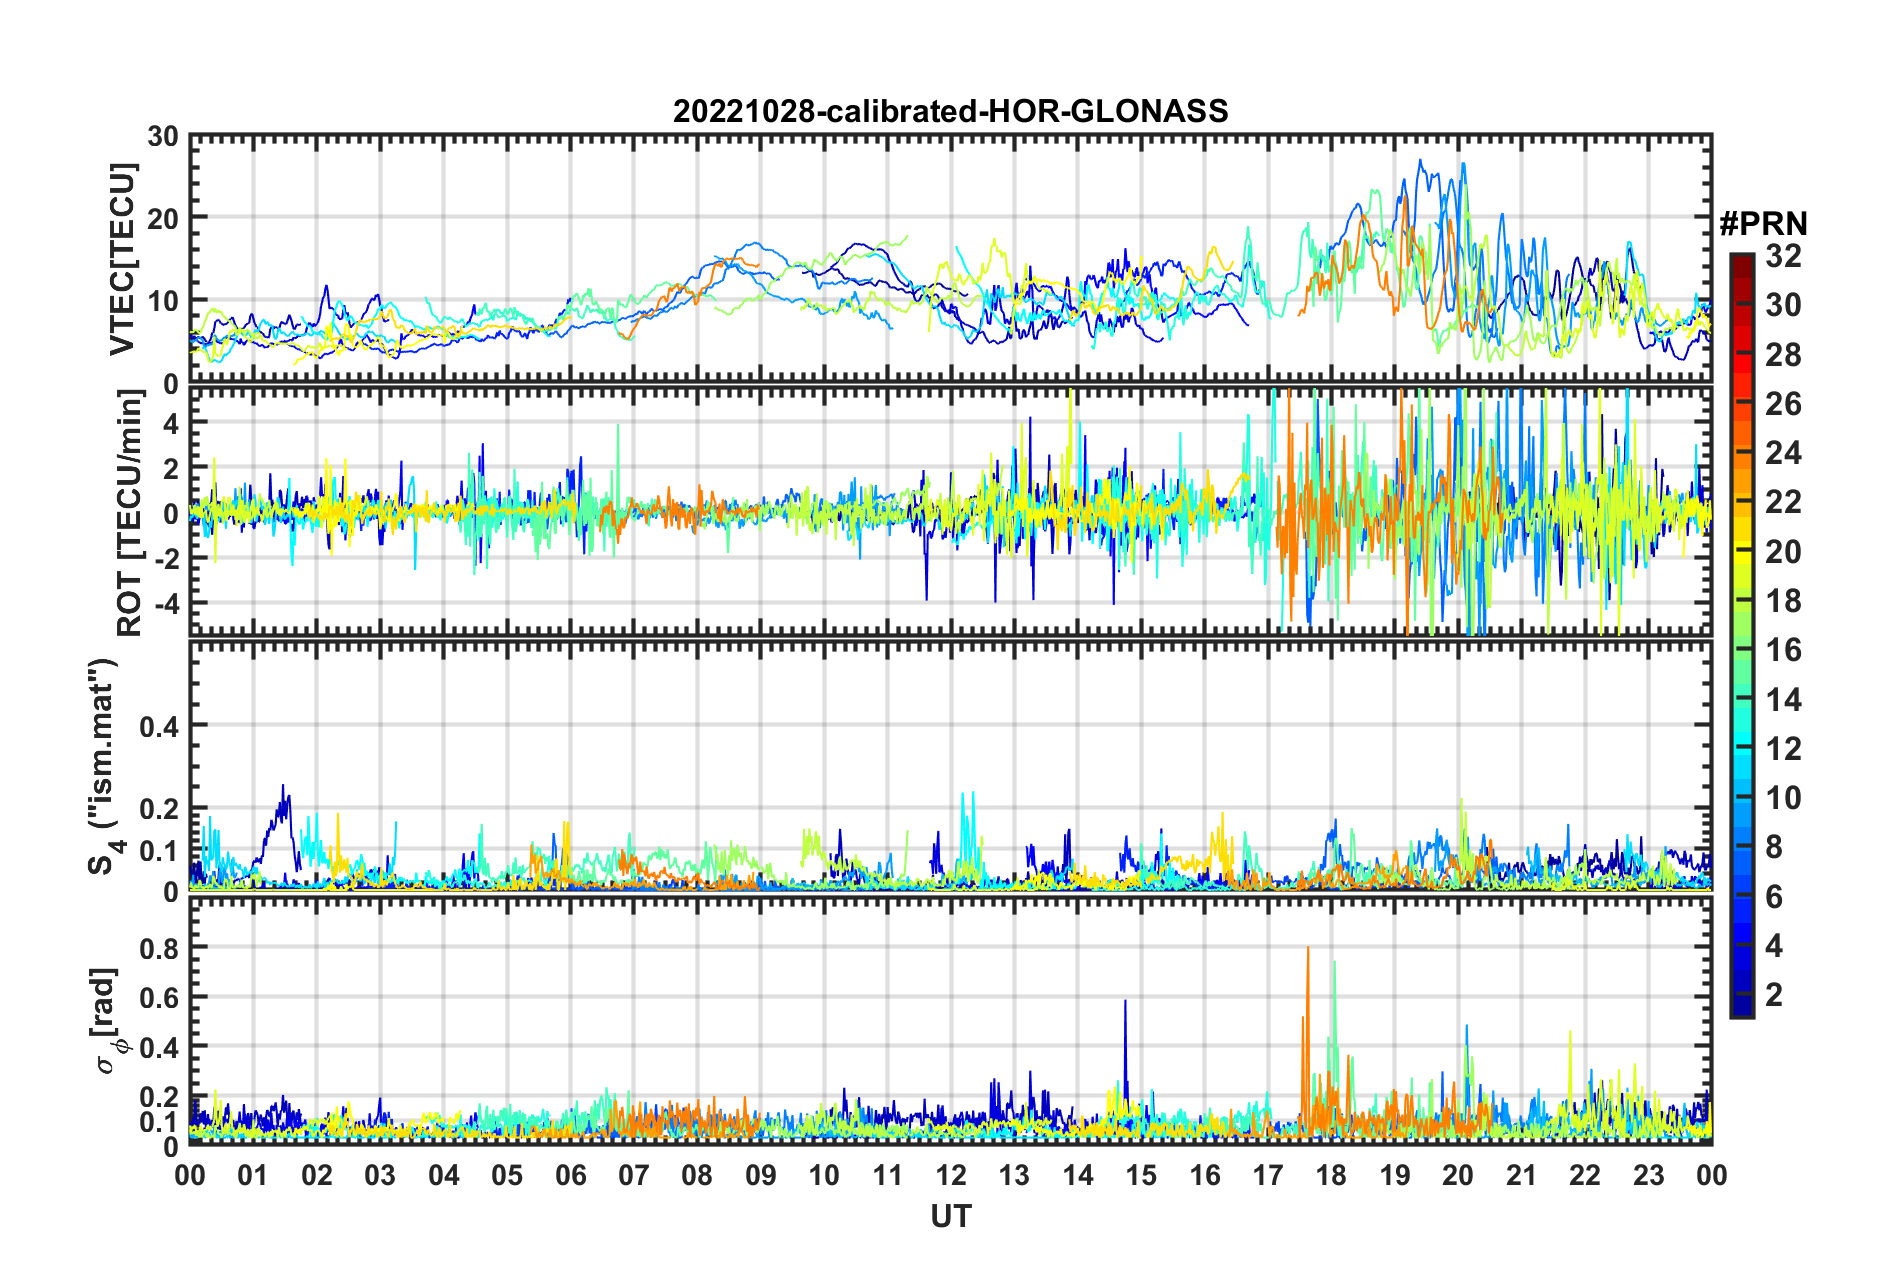The image size is (1902, 1272).
Task: Click colorbar tick label 32
Action: point(1782,256)
